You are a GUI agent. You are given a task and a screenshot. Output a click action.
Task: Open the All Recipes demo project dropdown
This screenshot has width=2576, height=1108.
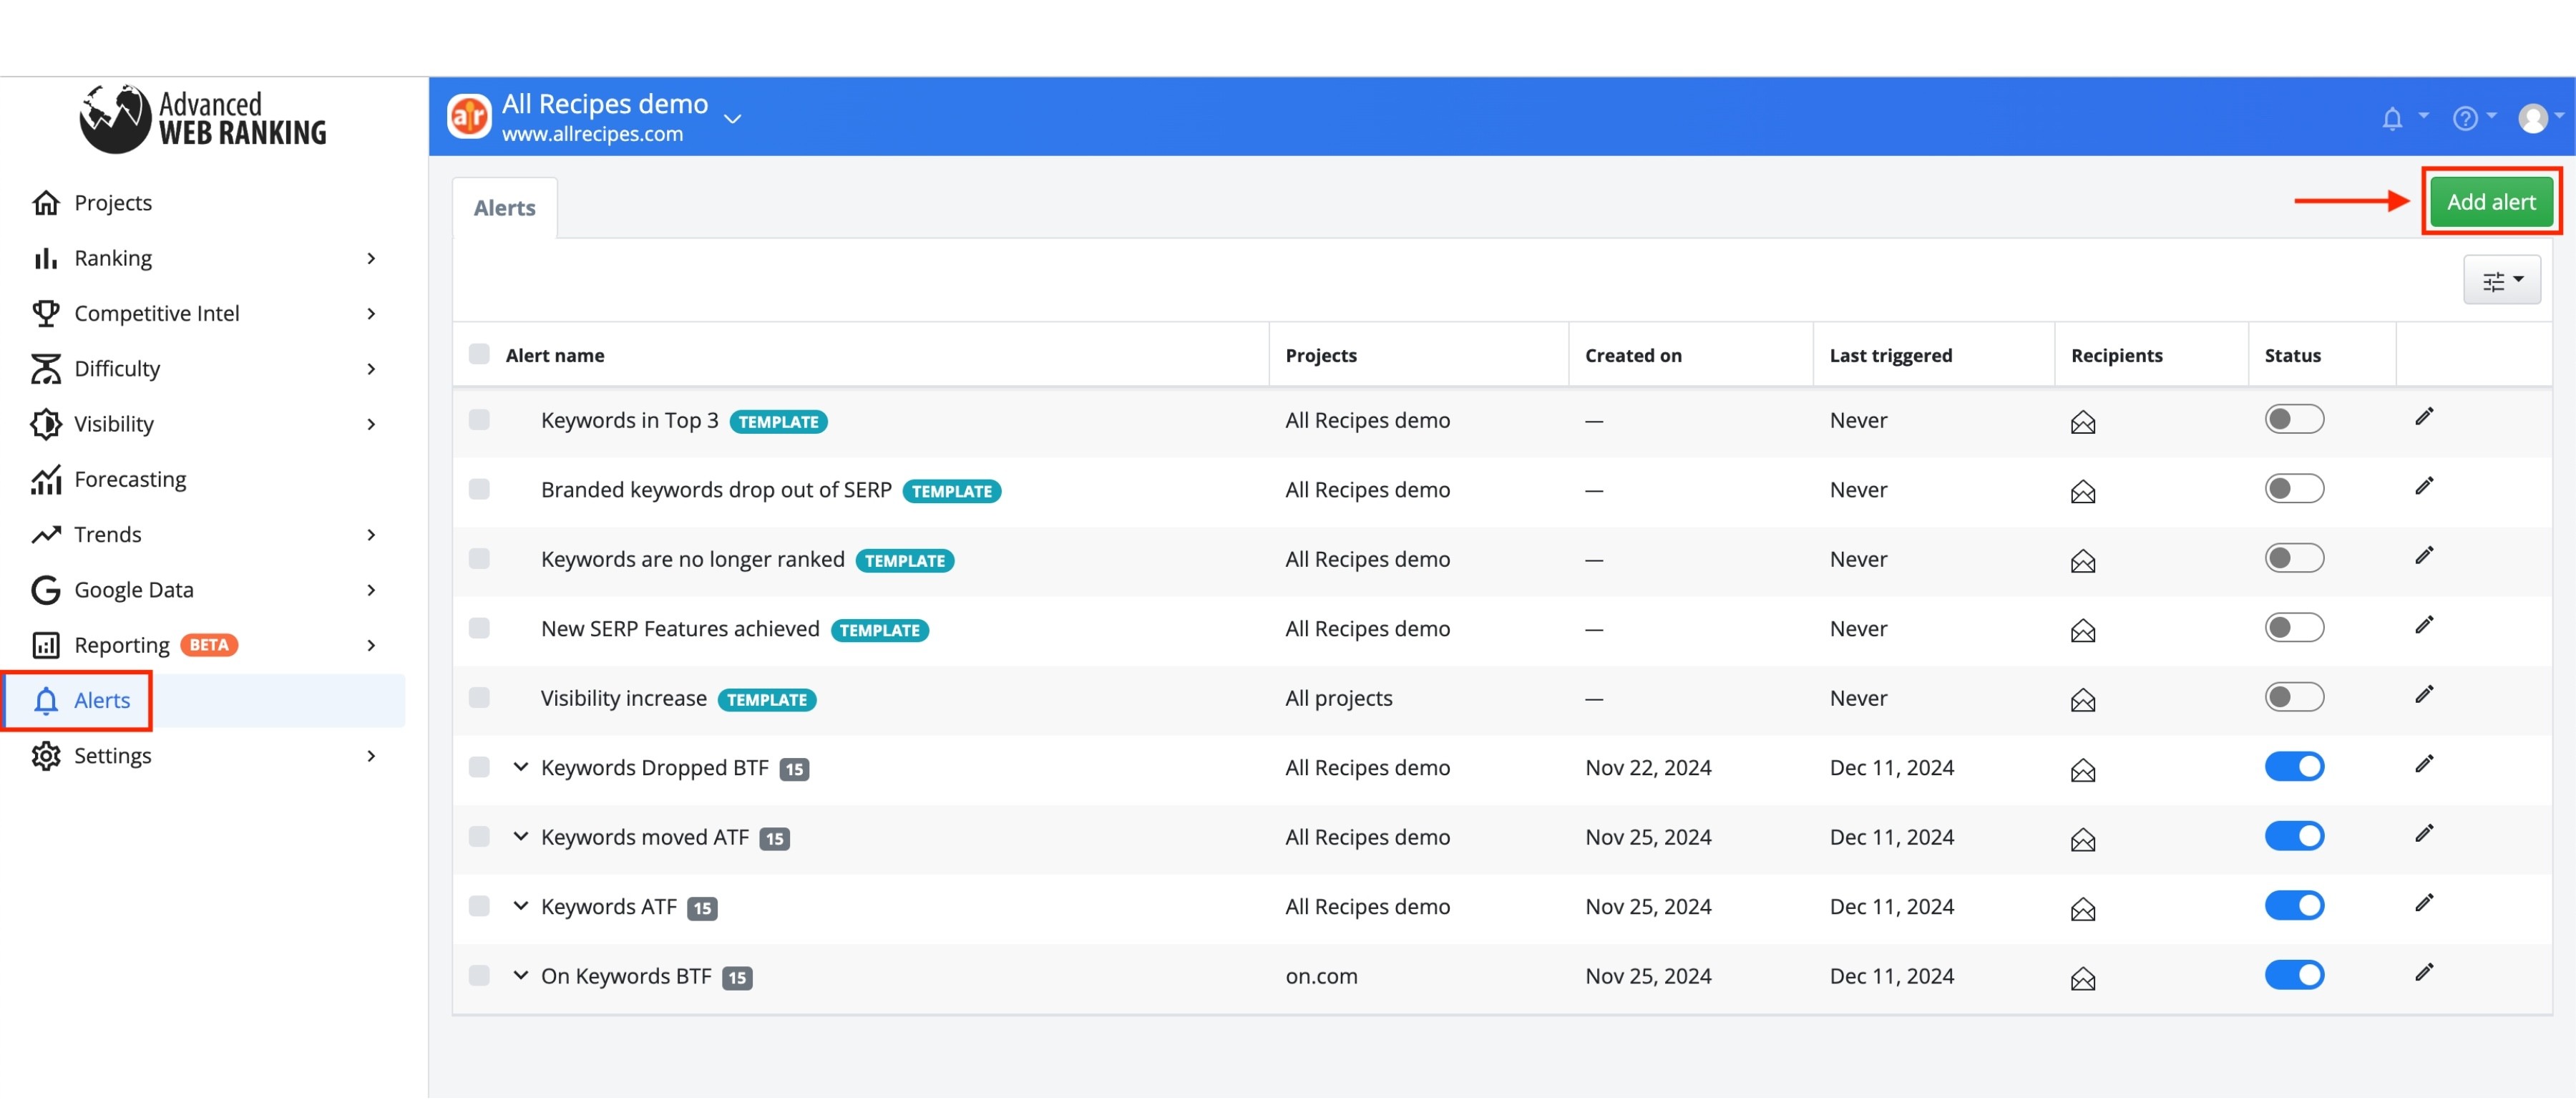click(x=732, y=119)
